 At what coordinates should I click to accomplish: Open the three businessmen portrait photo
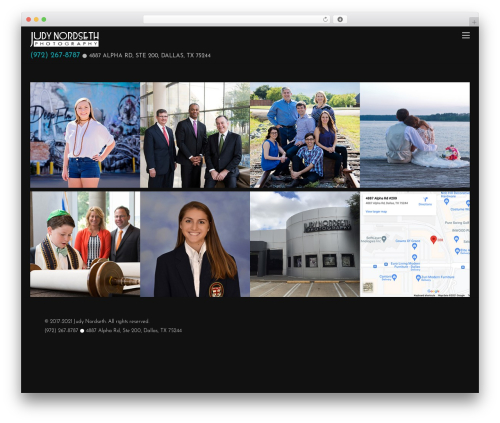click(x=195, y=135)
